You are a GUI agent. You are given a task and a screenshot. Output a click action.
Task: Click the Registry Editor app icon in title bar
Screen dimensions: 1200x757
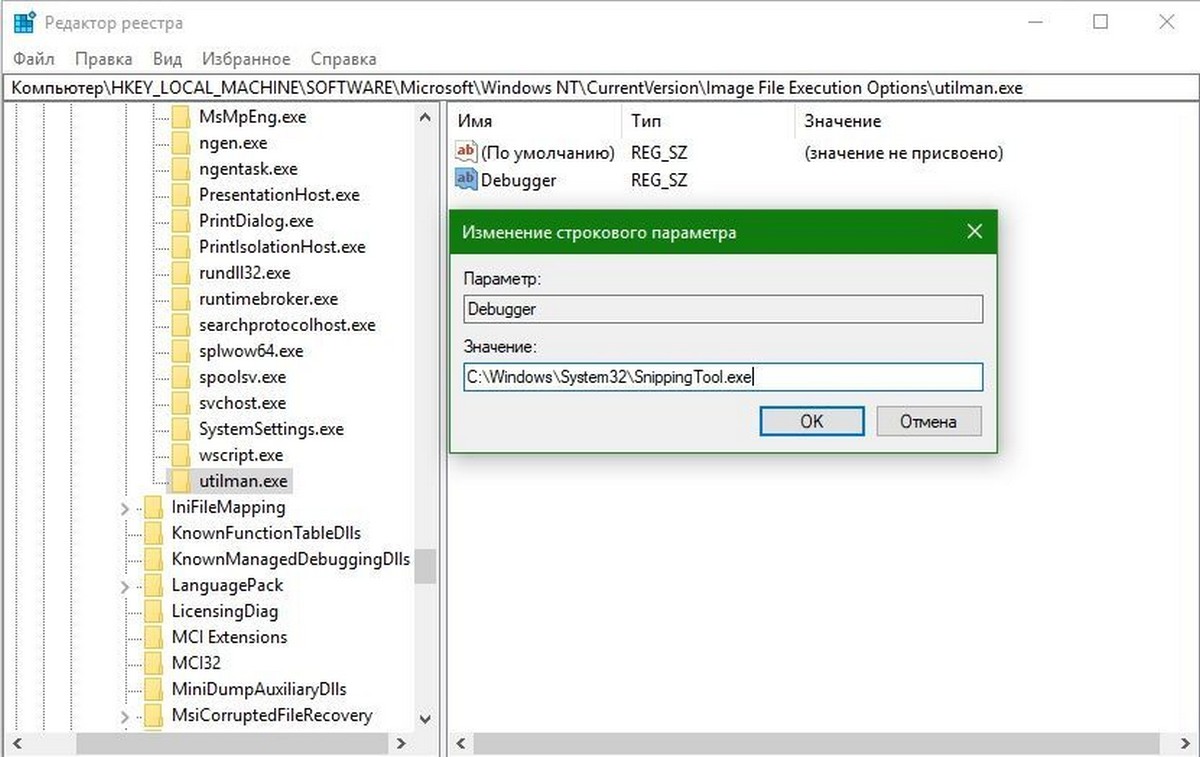25,22
